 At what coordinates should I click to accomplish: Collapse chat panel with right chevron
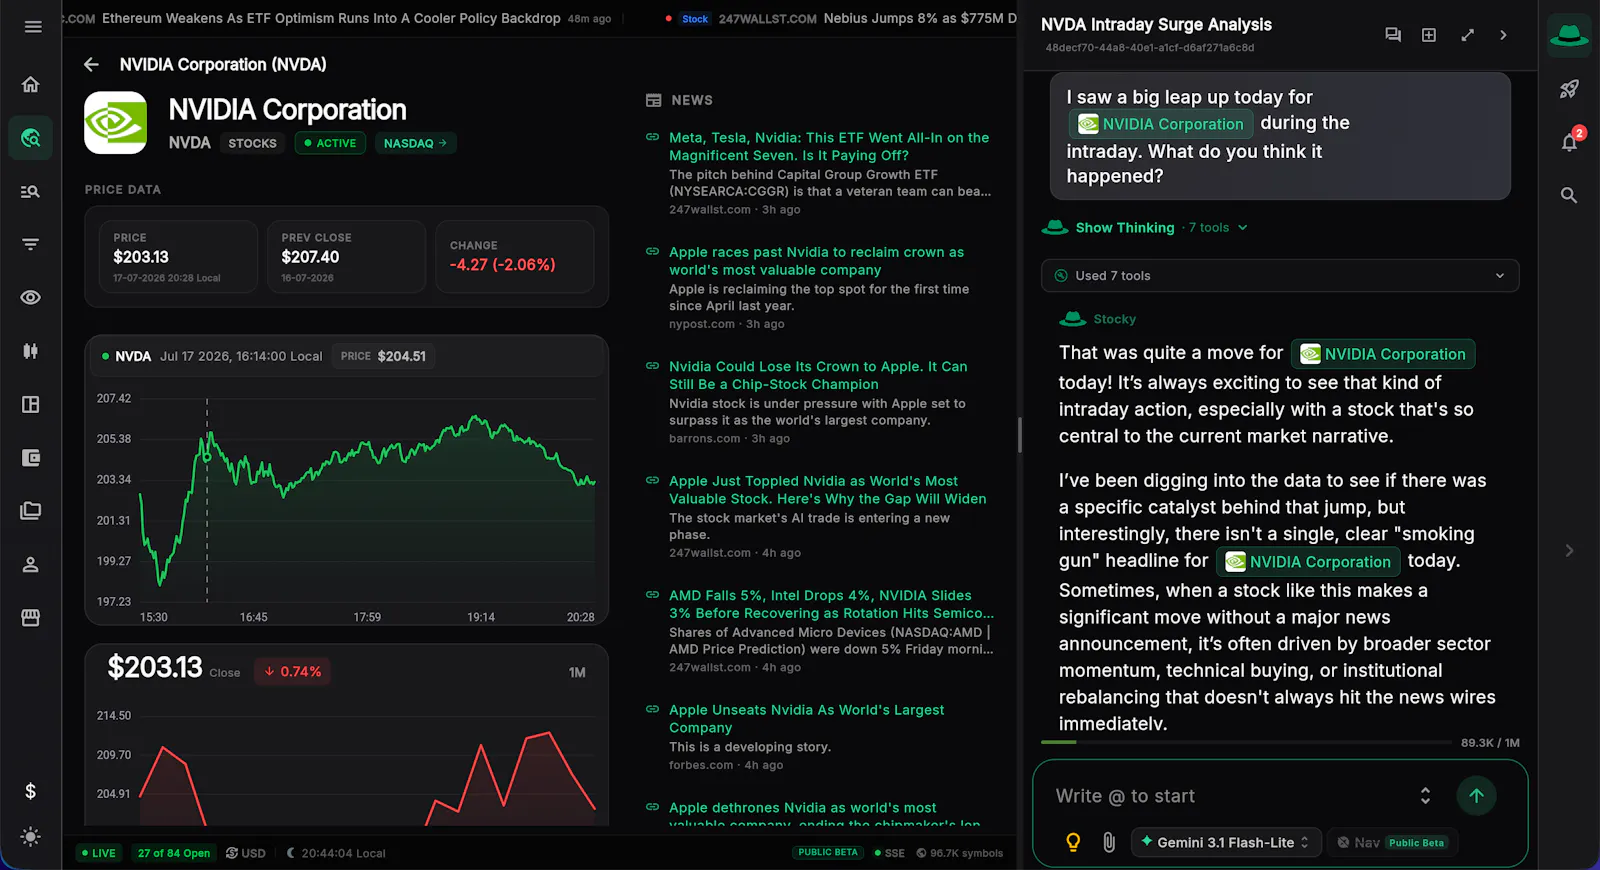pos(1503,35)
